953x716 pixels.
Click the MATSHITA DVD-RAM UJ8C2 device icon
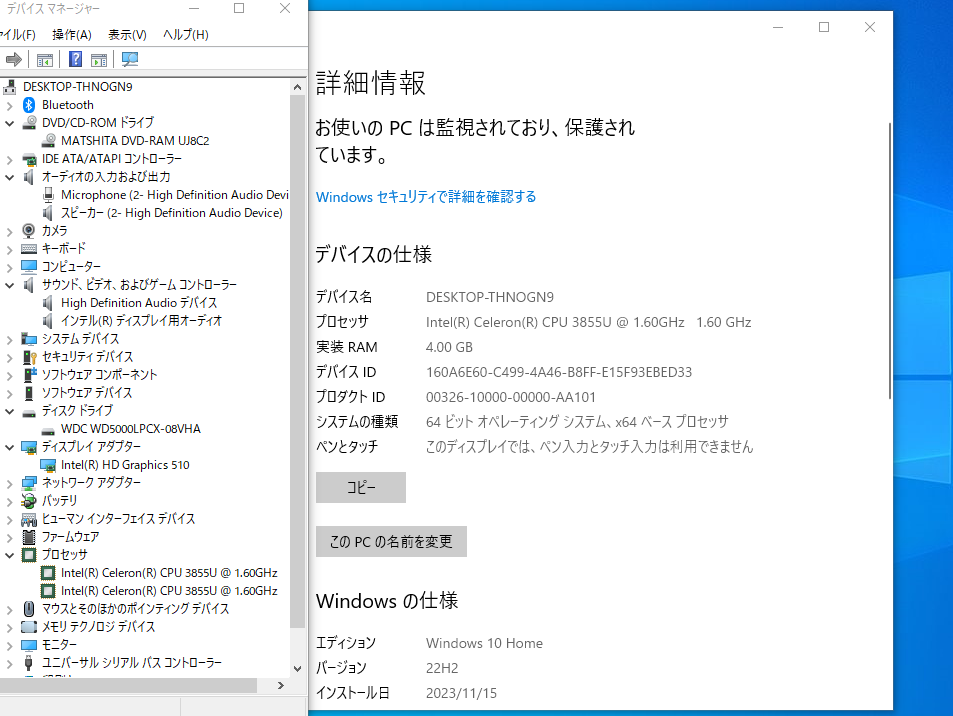coord(49,141)
